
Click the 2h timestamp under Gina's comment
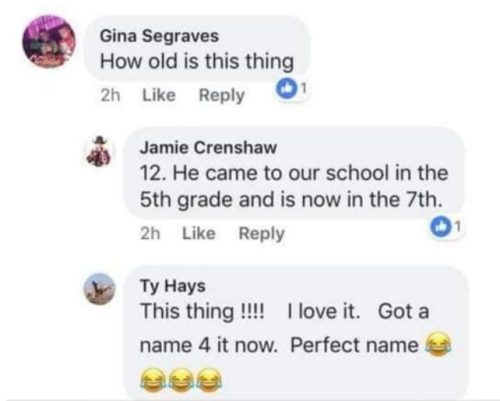point(110,95)
